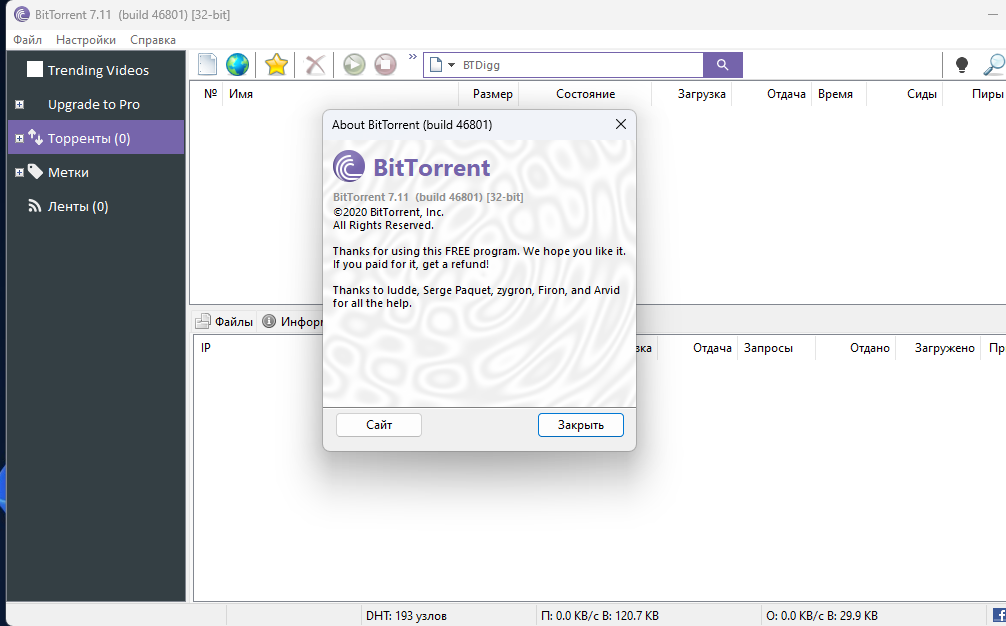Open search engine dropdown arrow in search box
This screenshot has height=626, width=1006.
451,65
